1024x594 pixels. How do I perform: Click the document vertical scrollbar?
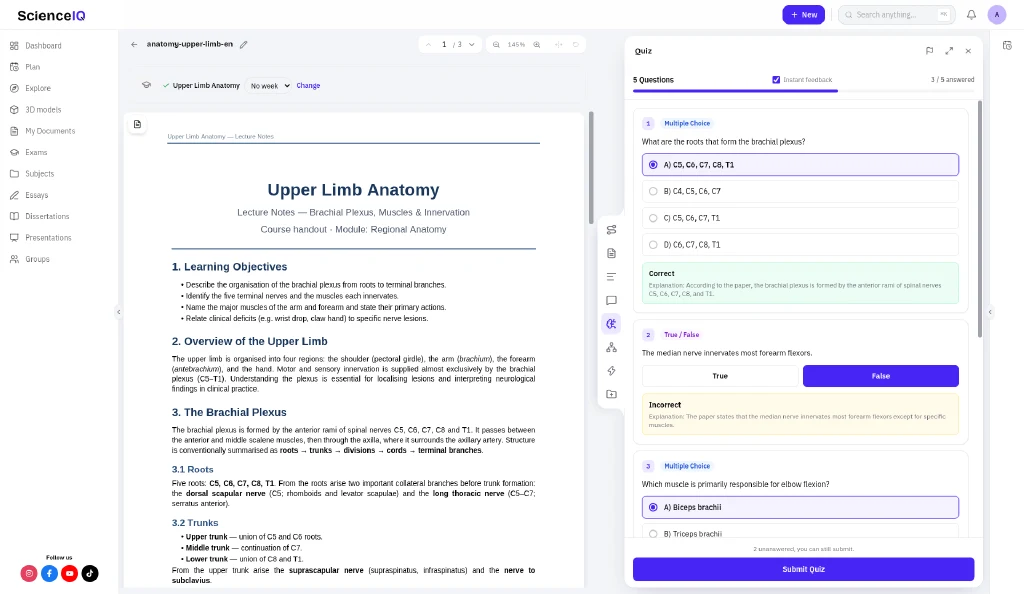pos(591,168)
